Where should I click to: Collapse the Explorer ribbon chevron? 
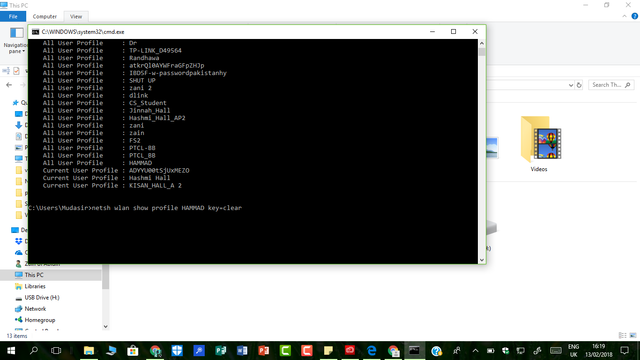(624, 16)
